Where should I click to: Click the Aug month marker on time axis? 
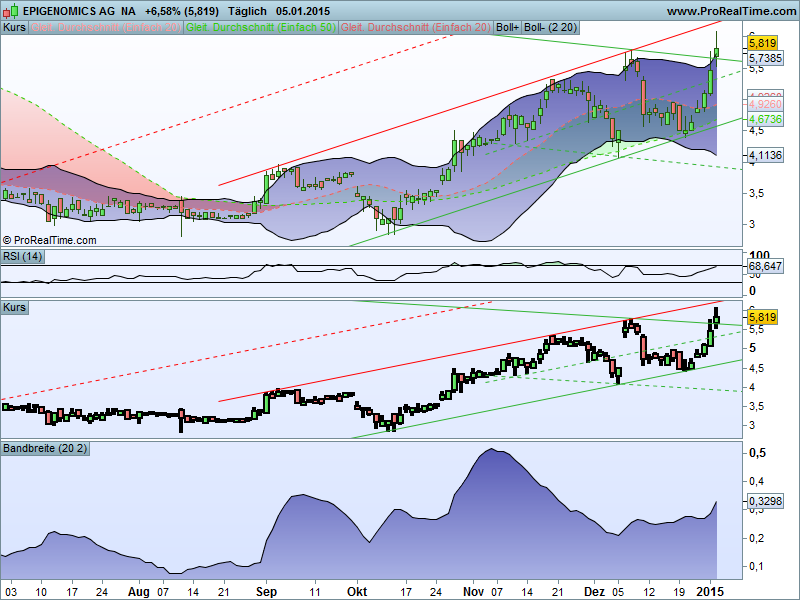coord(139,592)
